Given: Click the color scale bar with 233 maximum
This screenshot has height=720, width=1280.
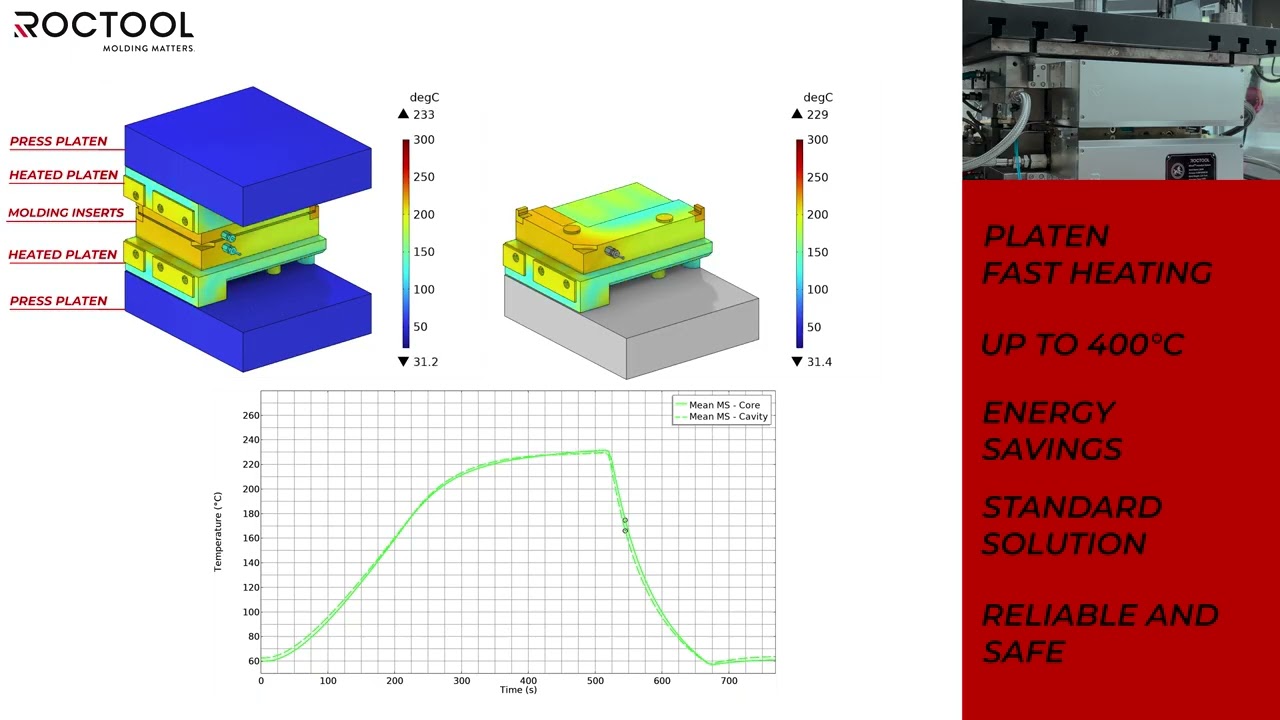Looking at the screenshot, I should [x=406, y=243].
